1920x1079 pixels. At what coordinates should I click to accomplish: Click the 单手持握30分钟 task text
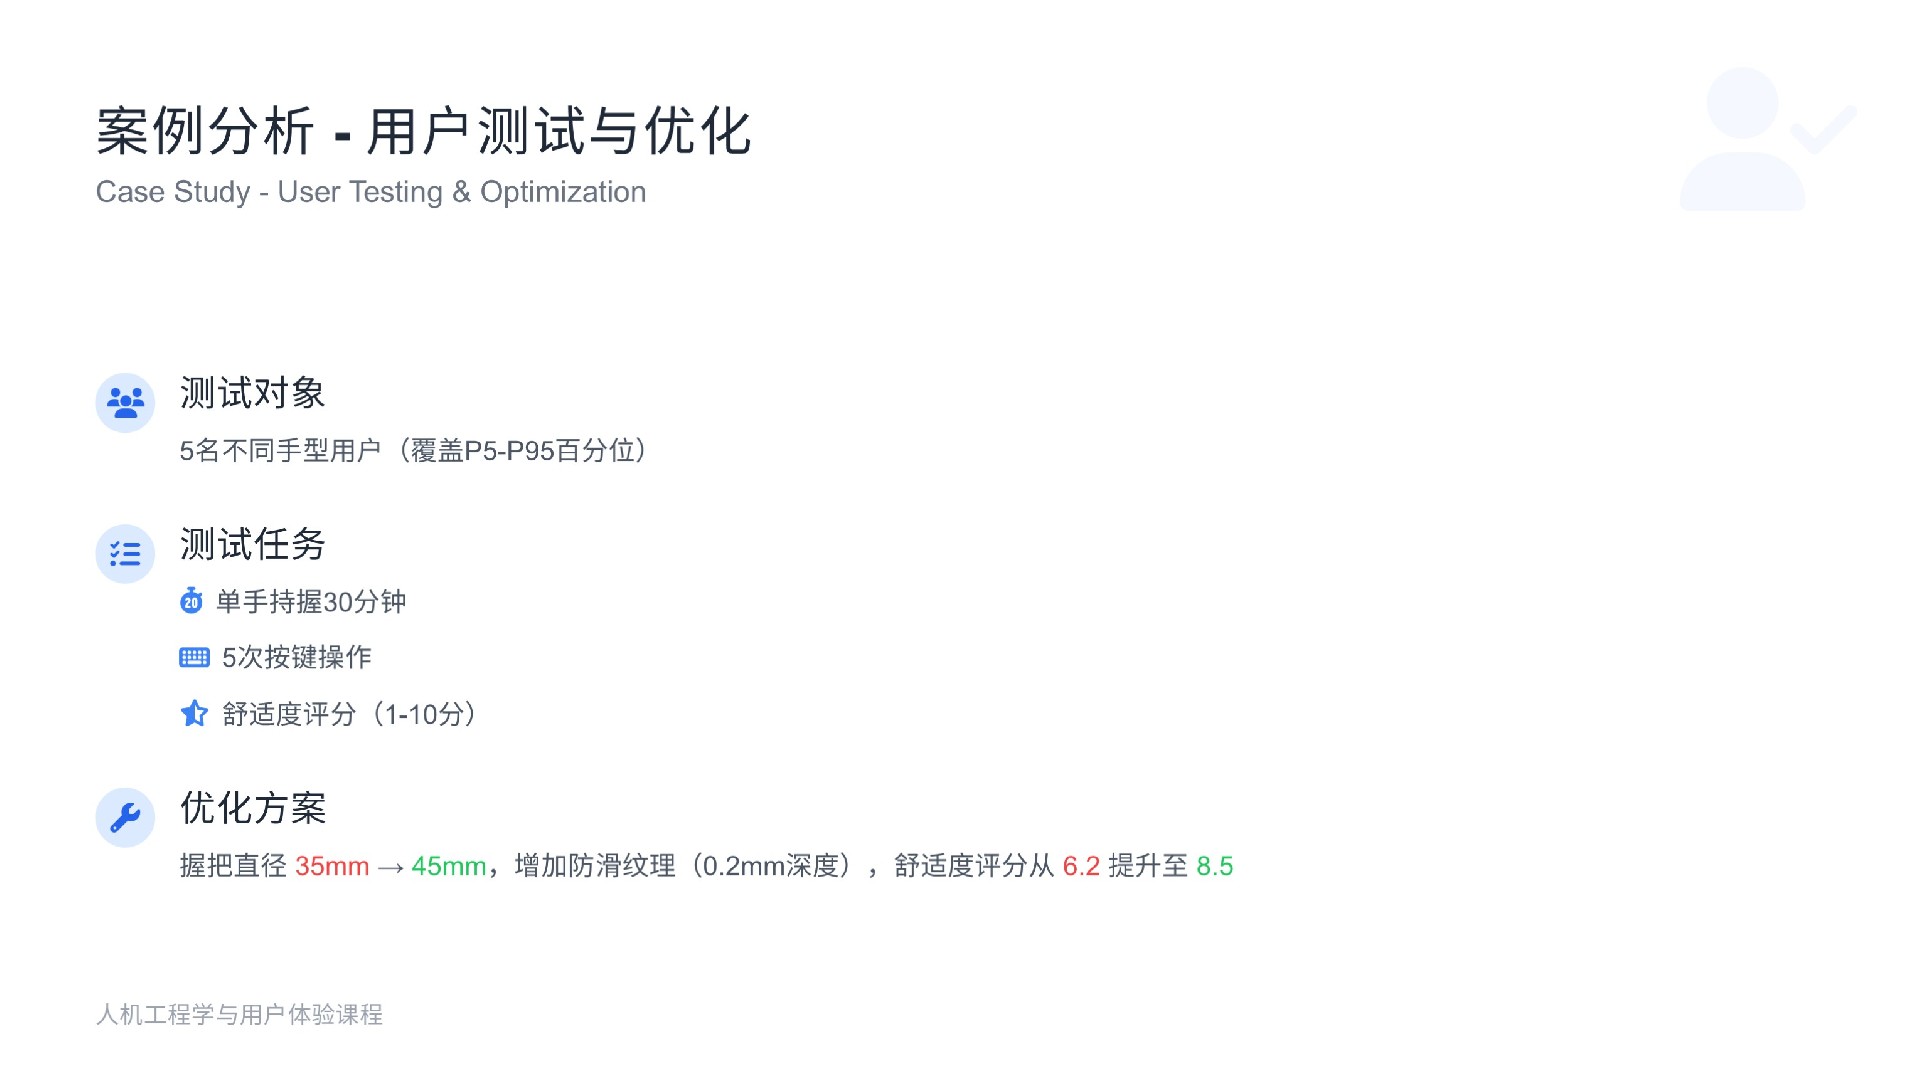coord(311,602)
